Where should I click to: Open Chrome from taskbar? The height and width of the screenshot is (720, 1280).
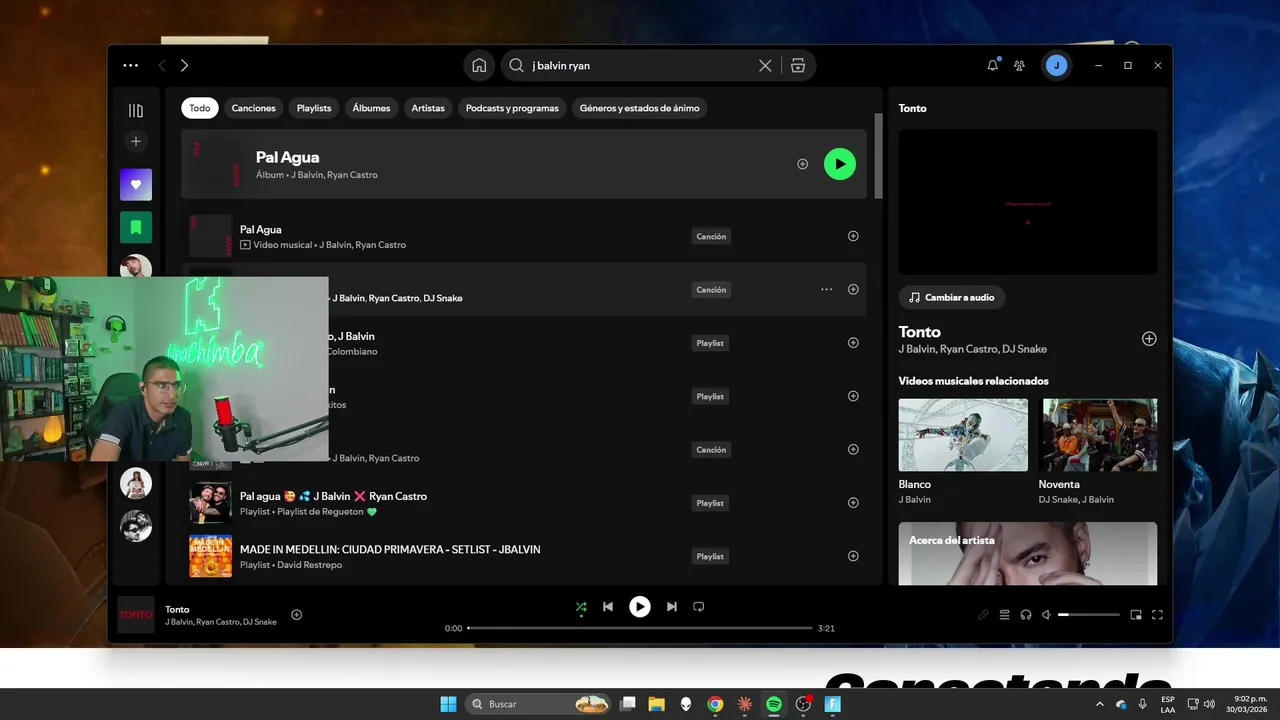[x=715, y=704]
